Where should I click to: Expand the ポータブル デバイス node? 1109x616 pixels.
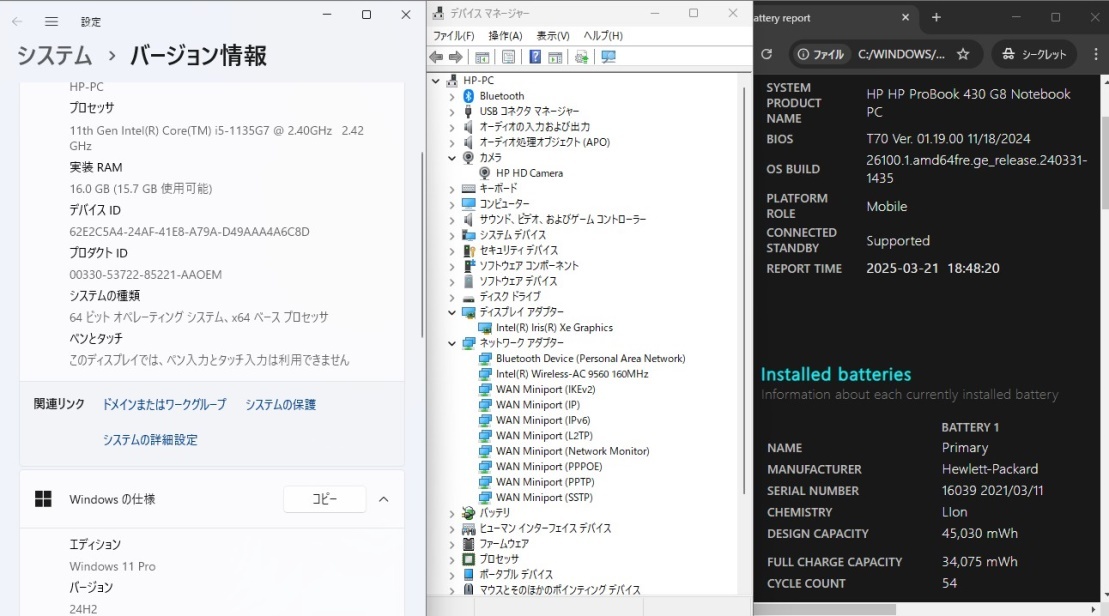[x=452, y=574]
